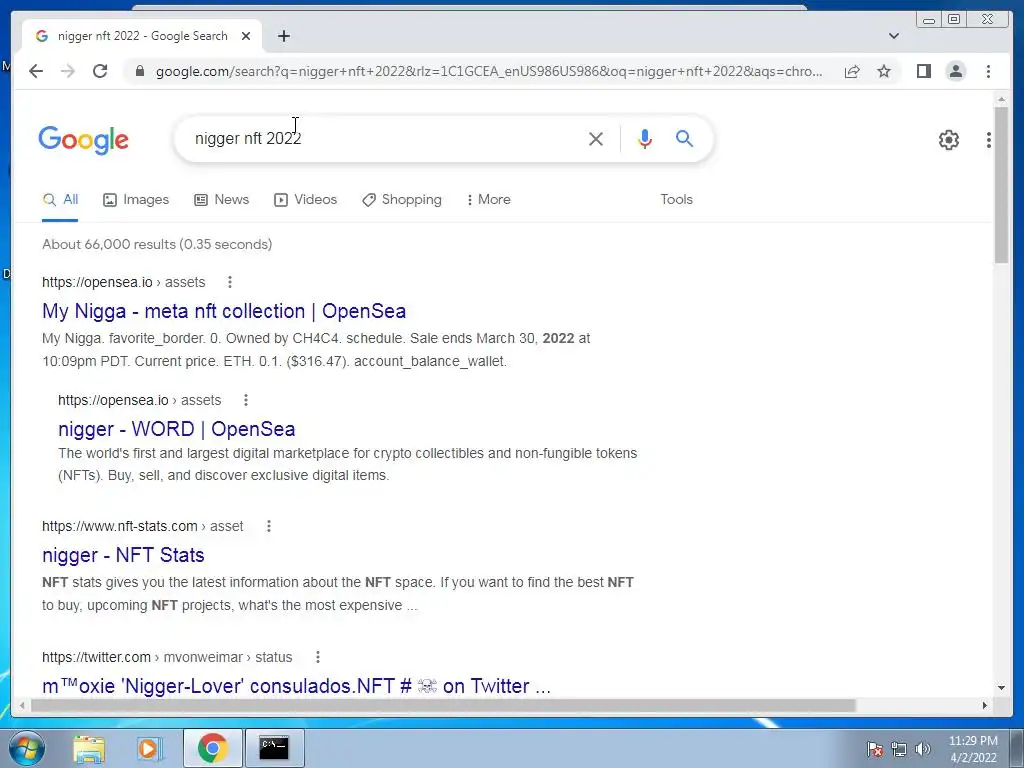Open the network status tray icon
This screenshot has width=1024, height=768.
pos(899,749)
